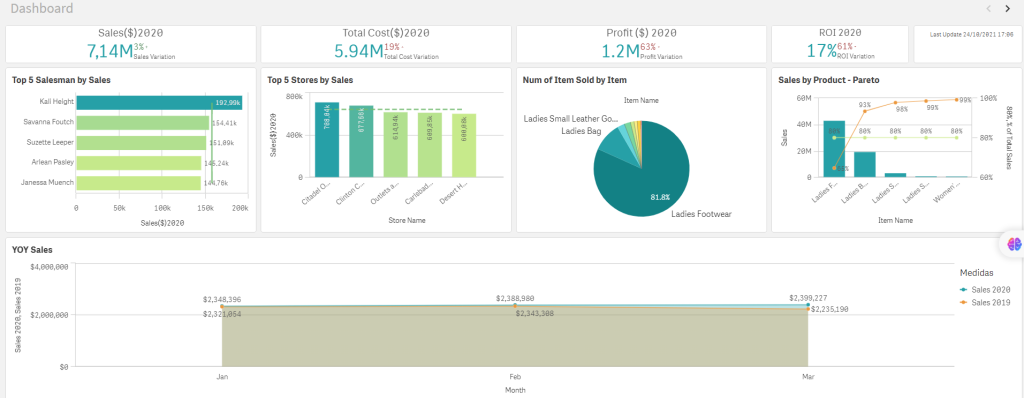The width and height of the screenshot is (1024, 398).
Task: Select the Arlean Pasley bar
Action: pos(138,163)
